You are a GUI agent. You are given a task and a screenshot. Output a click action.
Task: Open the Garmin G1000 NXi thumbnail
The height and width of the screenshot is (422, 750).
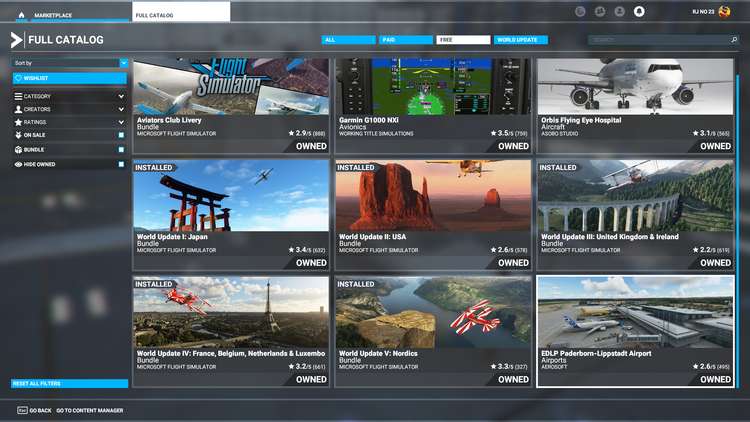tap(433, 87)
